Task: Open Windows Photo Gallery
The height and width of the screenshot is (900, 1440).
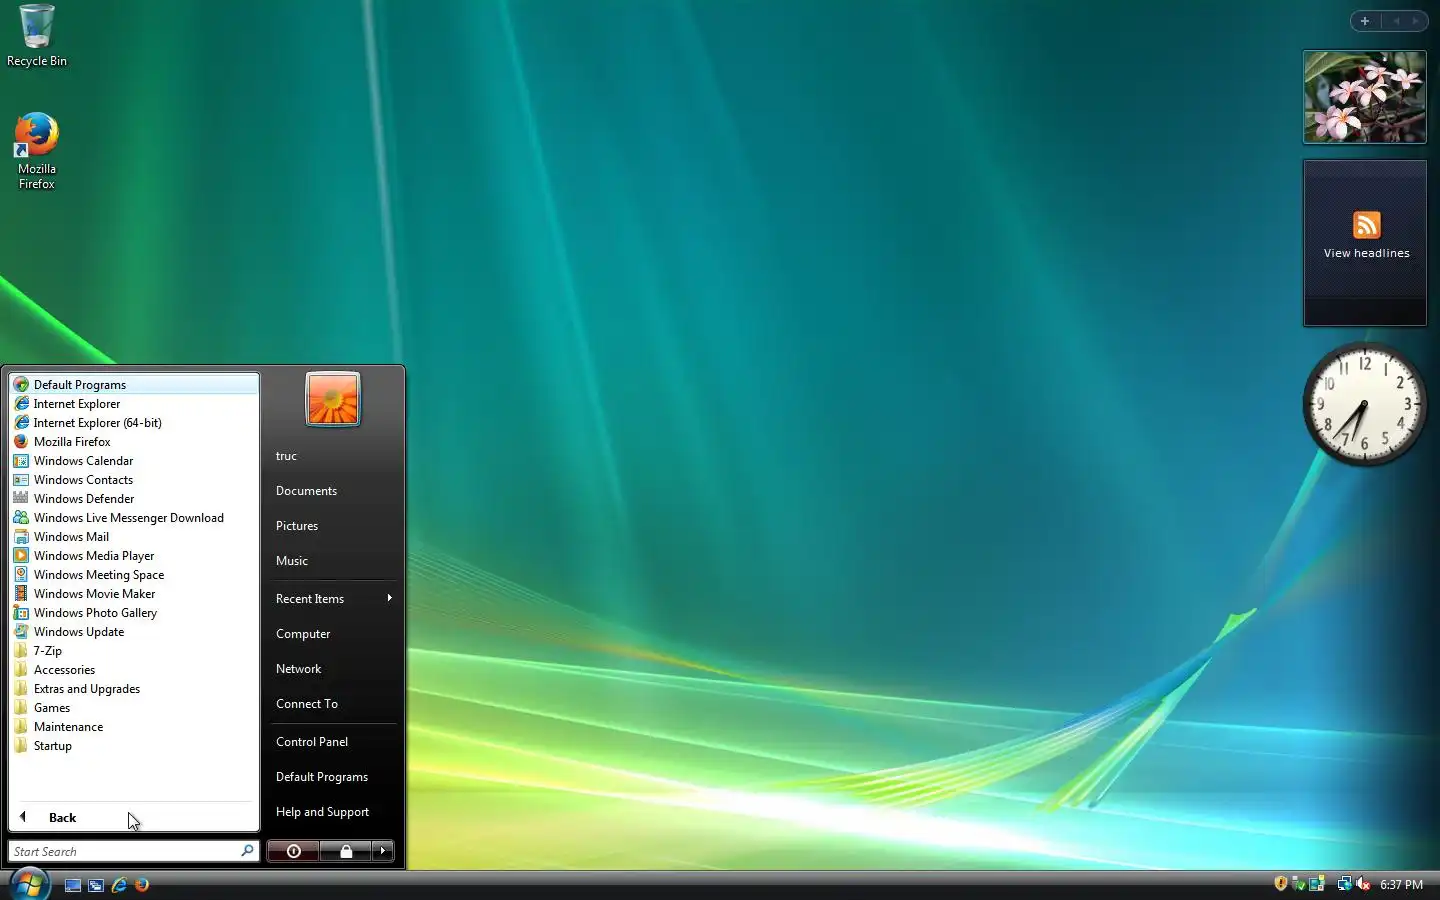Action: (134, 612)
